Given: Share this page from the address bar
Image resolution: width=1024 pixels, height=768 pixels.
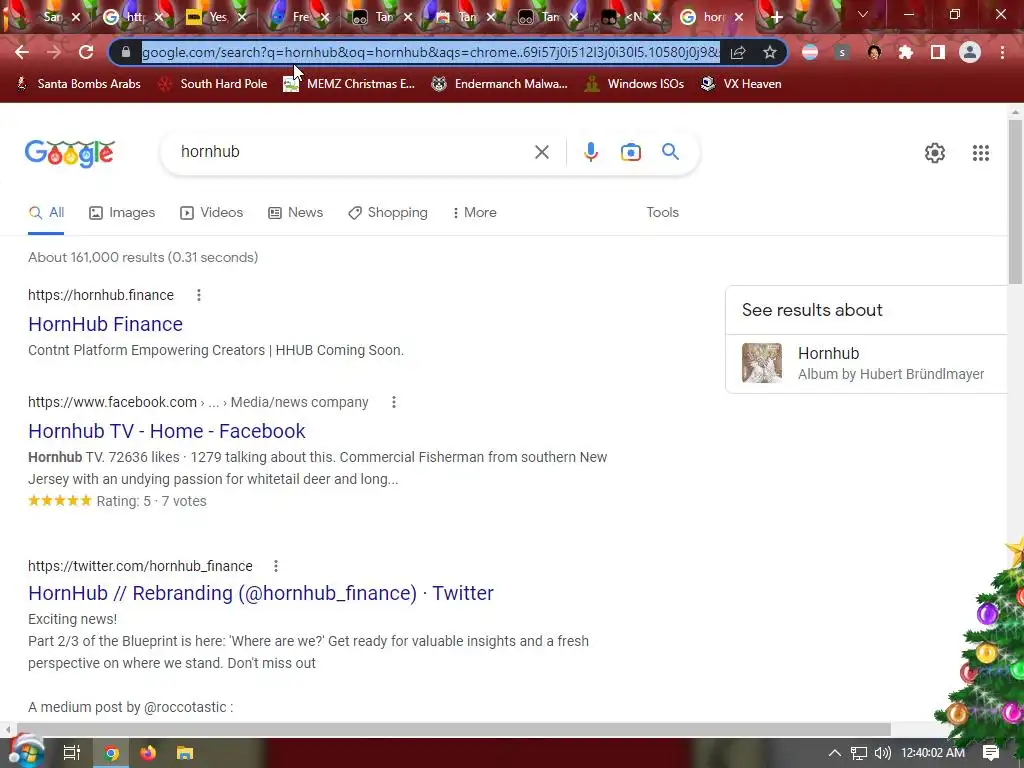Looking at the screenshot, I should coord(738,52).
